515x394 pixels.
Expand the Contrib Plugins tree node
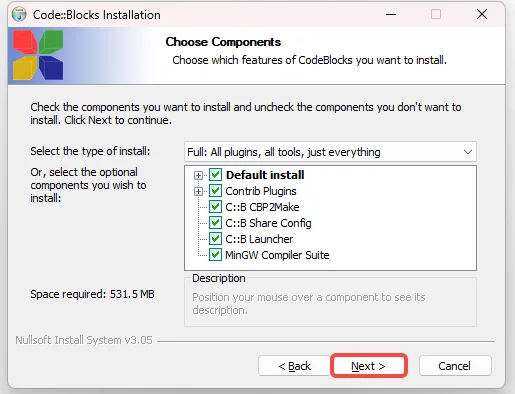point(198,191)
